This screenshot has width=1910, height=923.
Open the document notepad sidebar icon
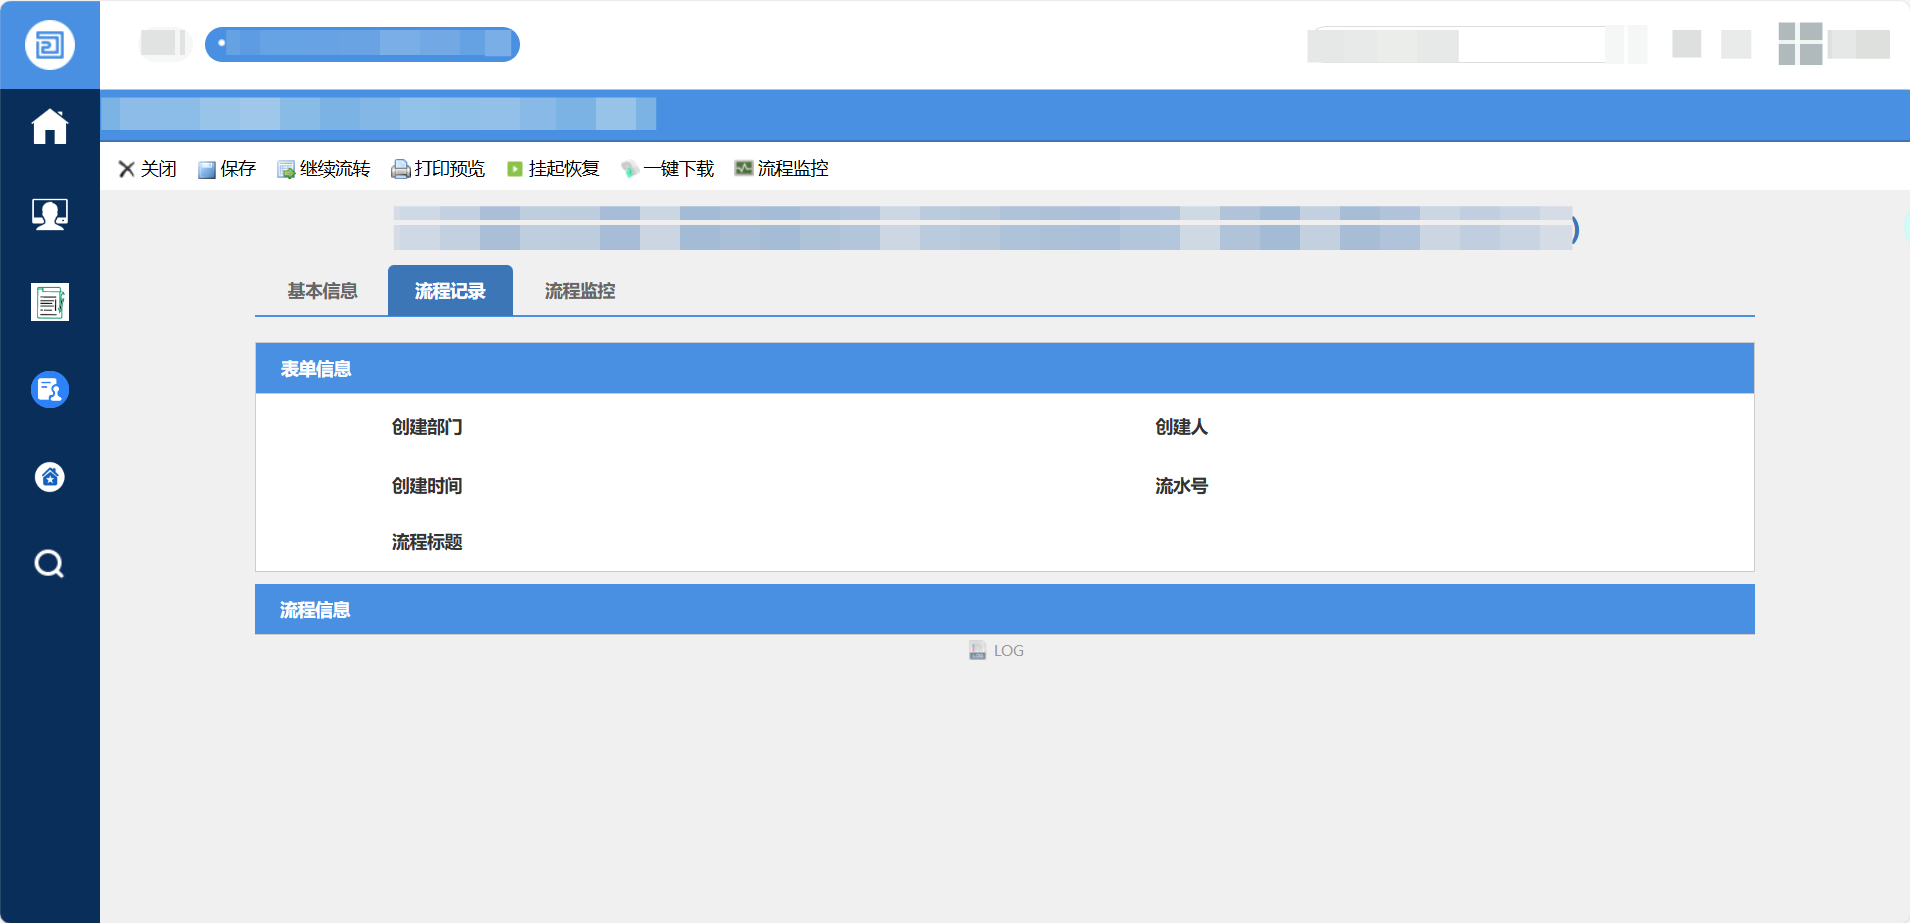tap(50, 302)
